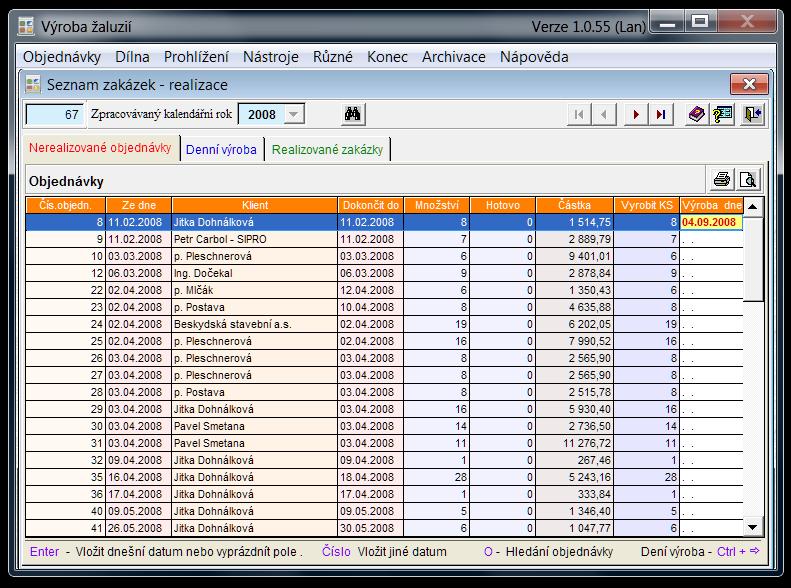Click the binoculars search icon

pos(352,114)
